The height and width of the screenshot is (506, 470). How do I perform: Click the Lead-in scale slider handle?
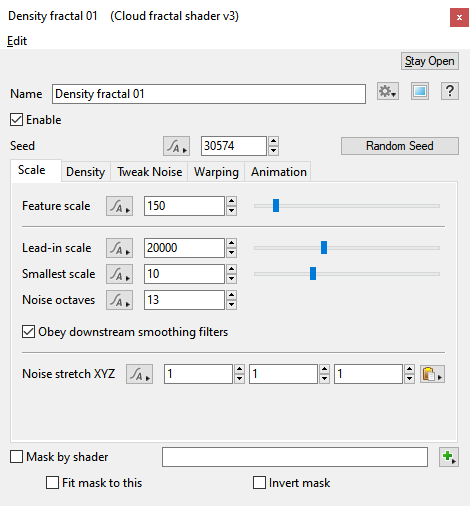click(324, 248)
